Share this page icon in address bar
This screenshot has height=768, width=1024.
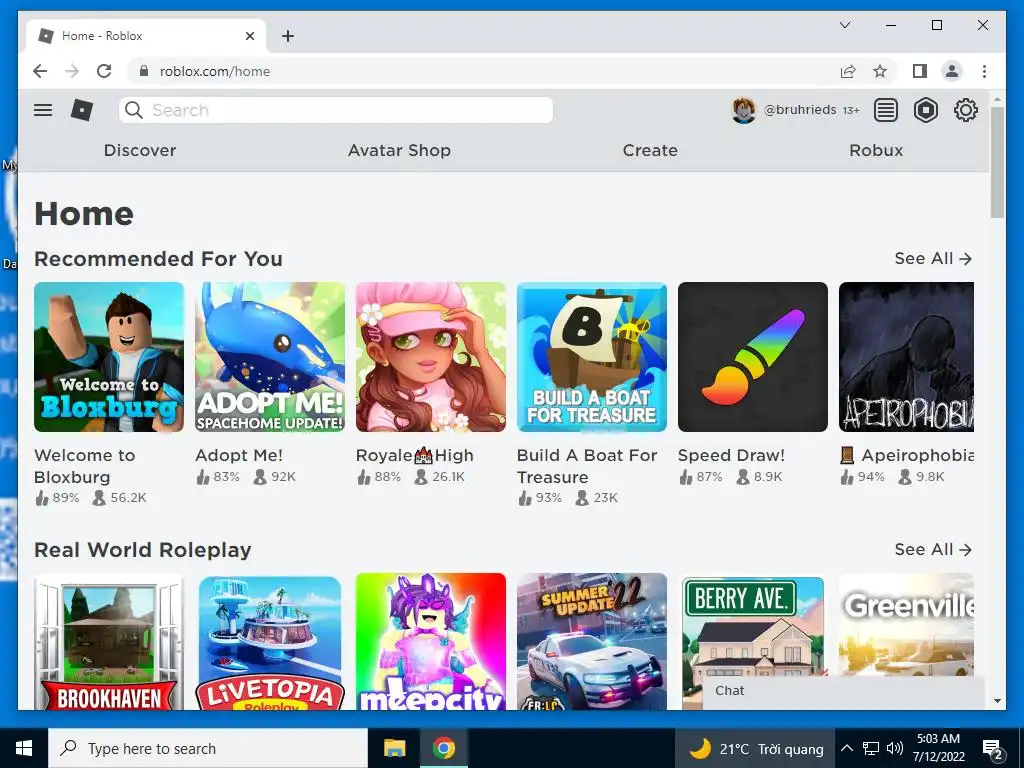(x=848, y=71)
